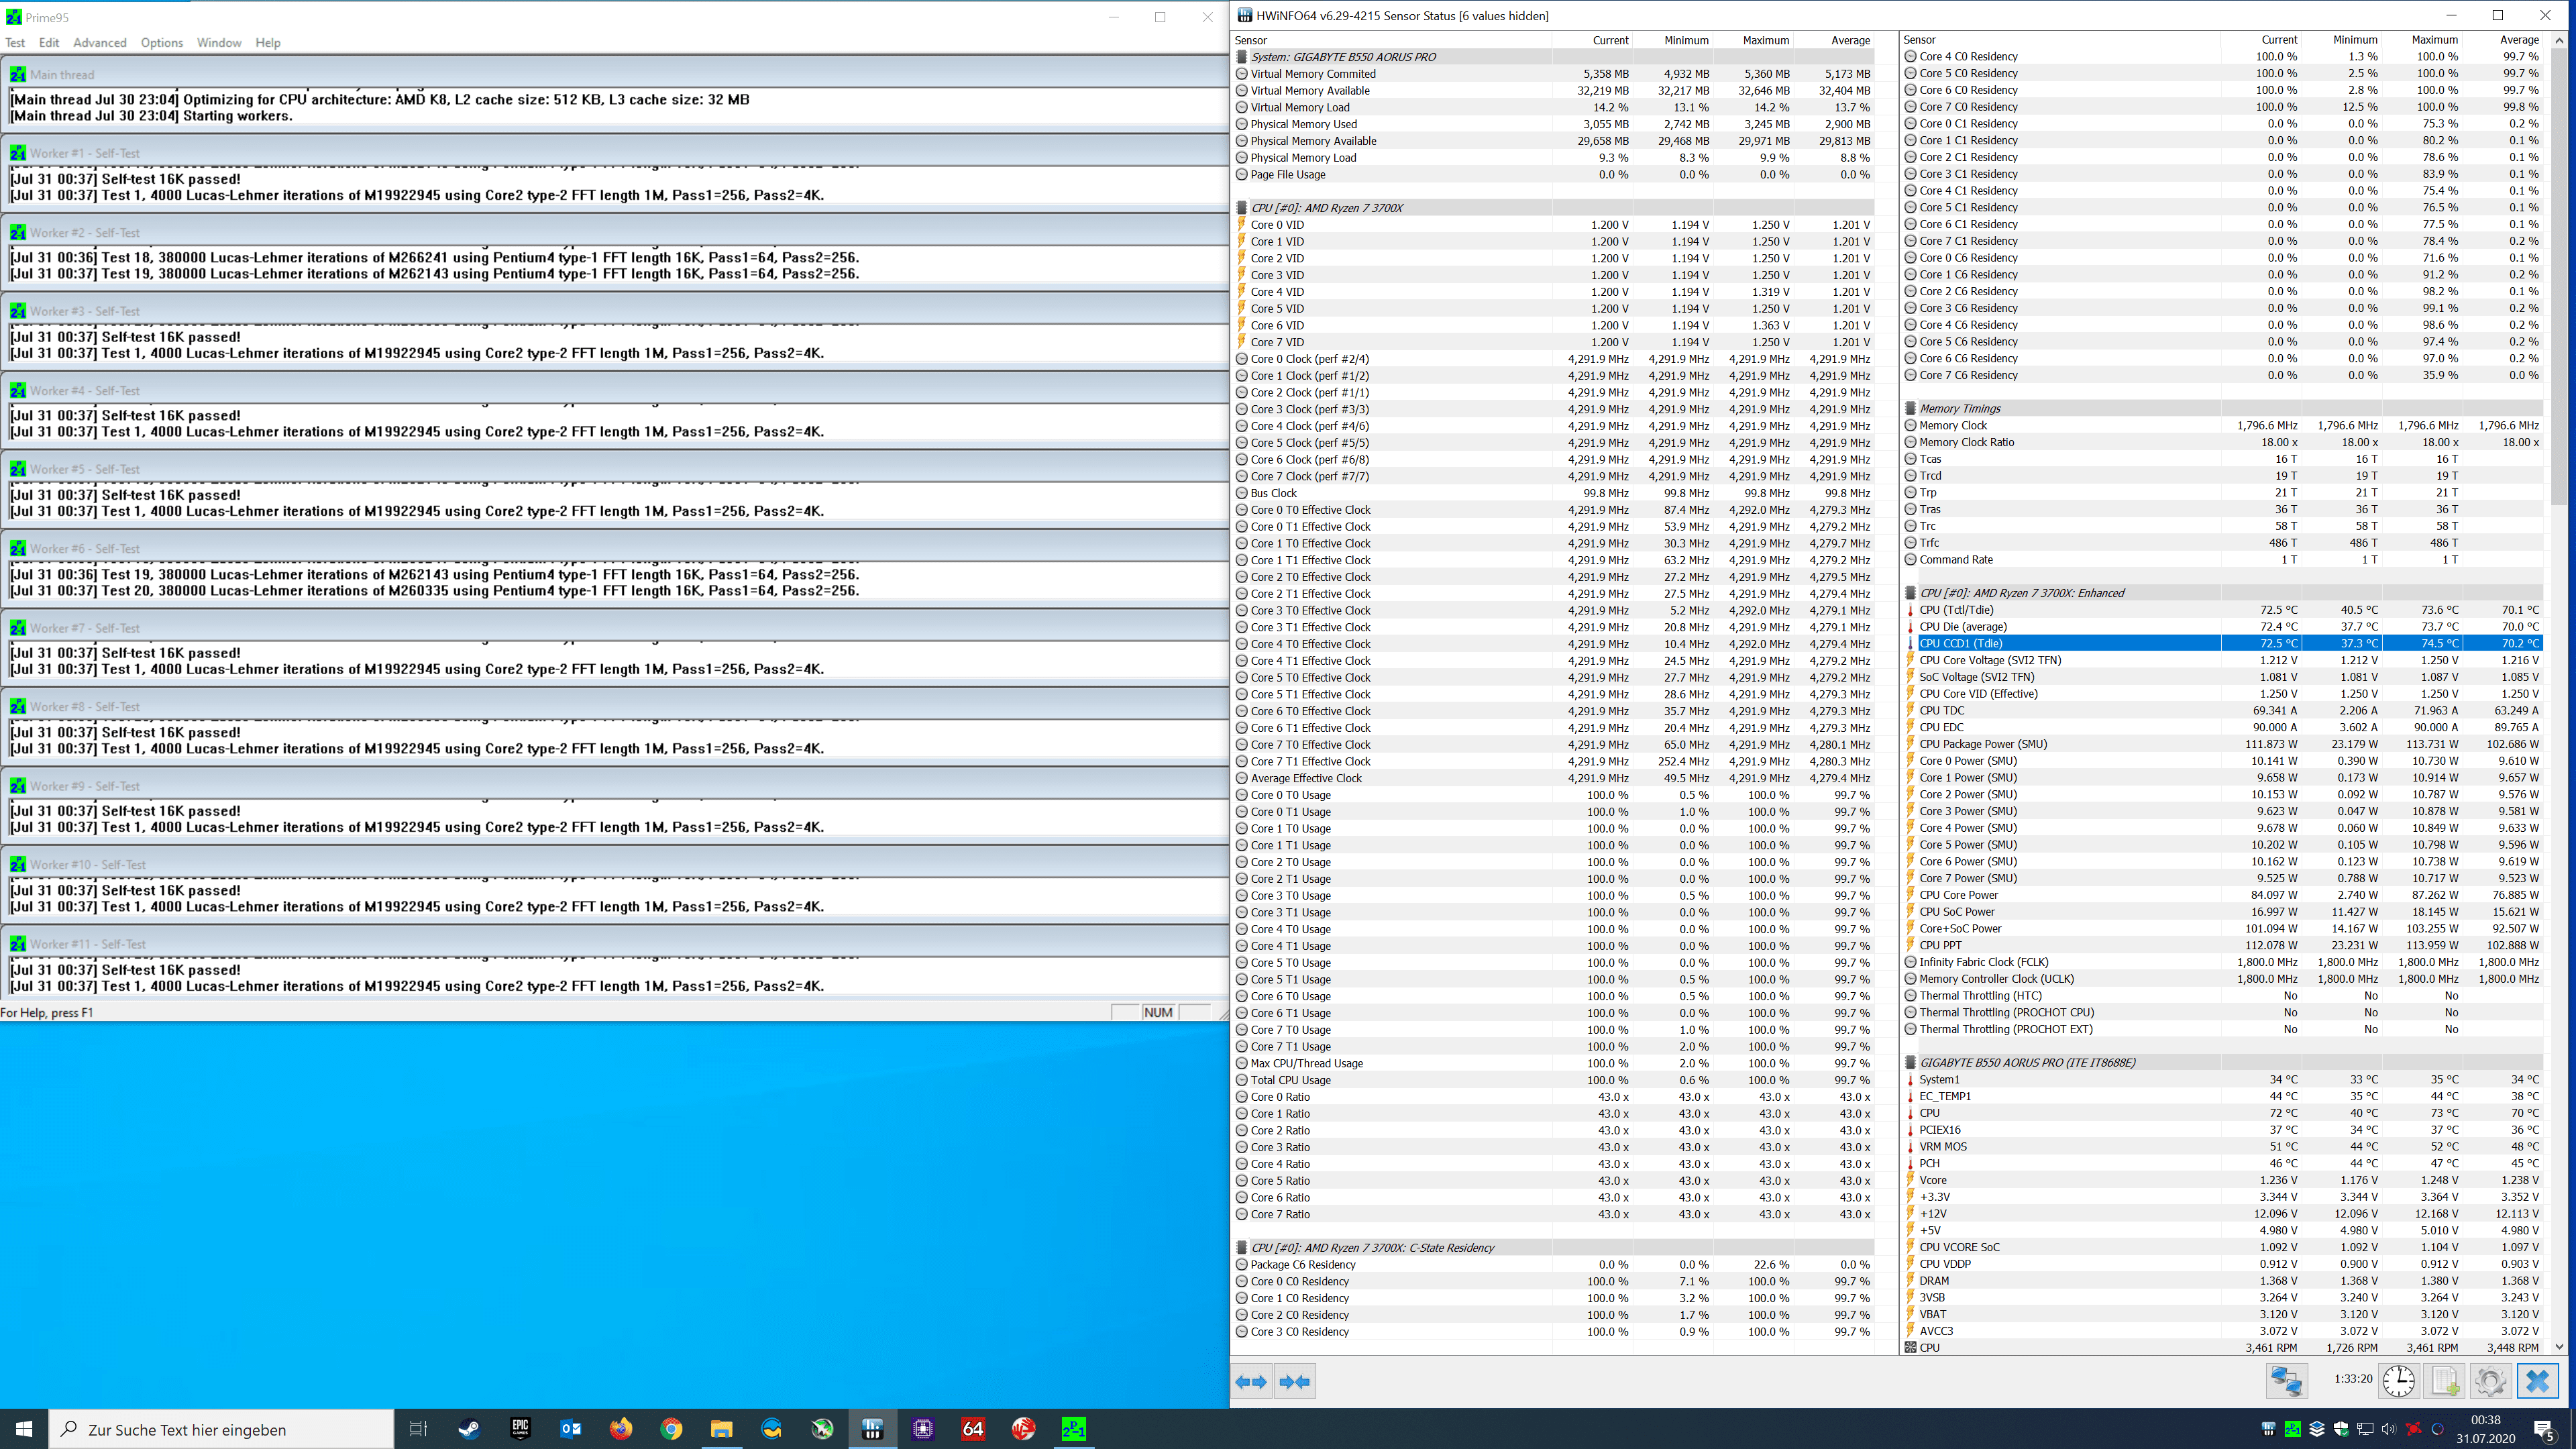
Task: Open Steam from the taskbar
Action: point(469,1429)
